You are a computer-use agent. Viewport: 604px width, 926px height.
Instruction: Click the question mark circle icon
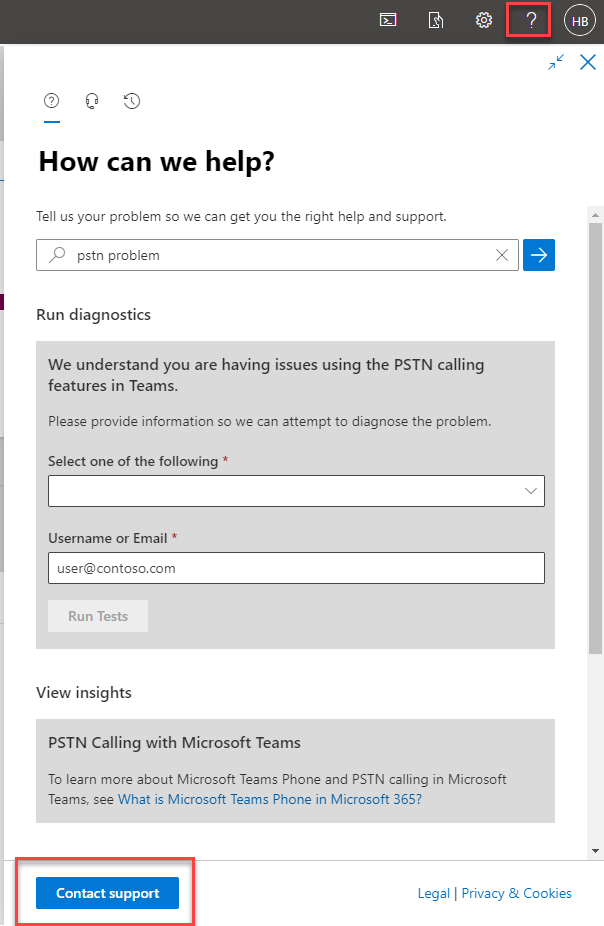(52, 101)
